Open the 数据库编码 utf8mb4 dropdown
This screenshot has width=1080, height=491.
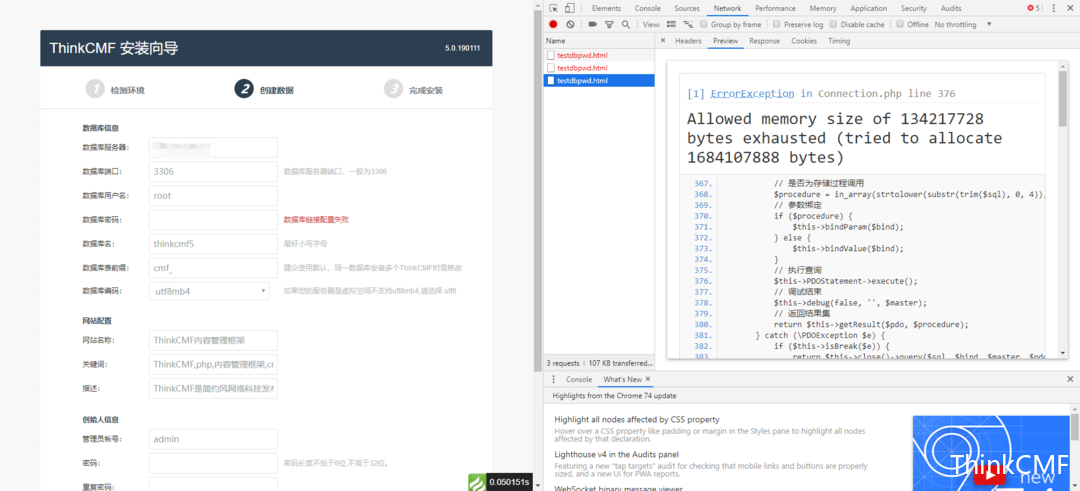[209, 291]
